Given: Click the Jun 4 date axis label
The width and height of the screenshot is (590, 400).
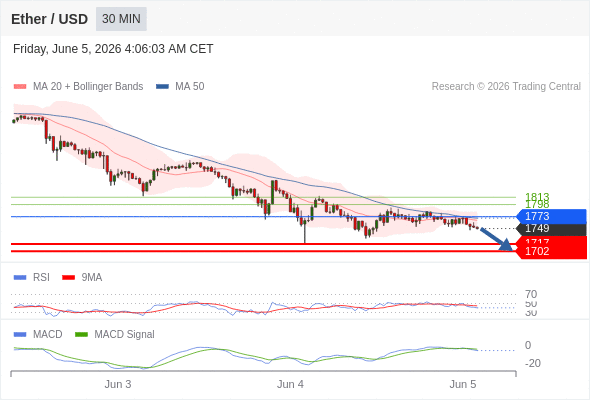Looking at the screenshot, I should tap(290, 384).
